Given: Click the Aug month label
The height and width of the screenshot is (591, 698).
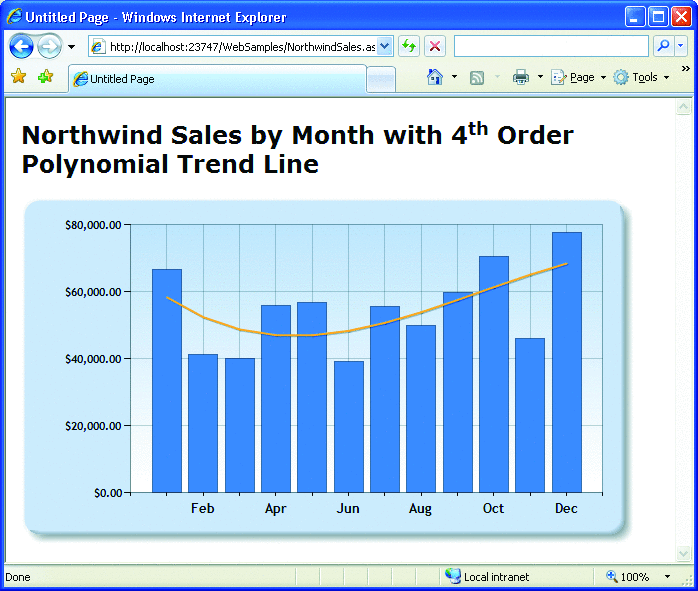Looking at the screenshot, I should pos(420,509).
